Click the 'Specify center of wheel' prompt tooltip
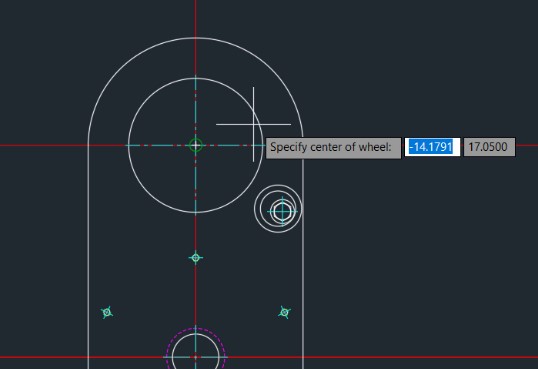Image resolution: width=538 pixels, height=369 pixels. 334,148
